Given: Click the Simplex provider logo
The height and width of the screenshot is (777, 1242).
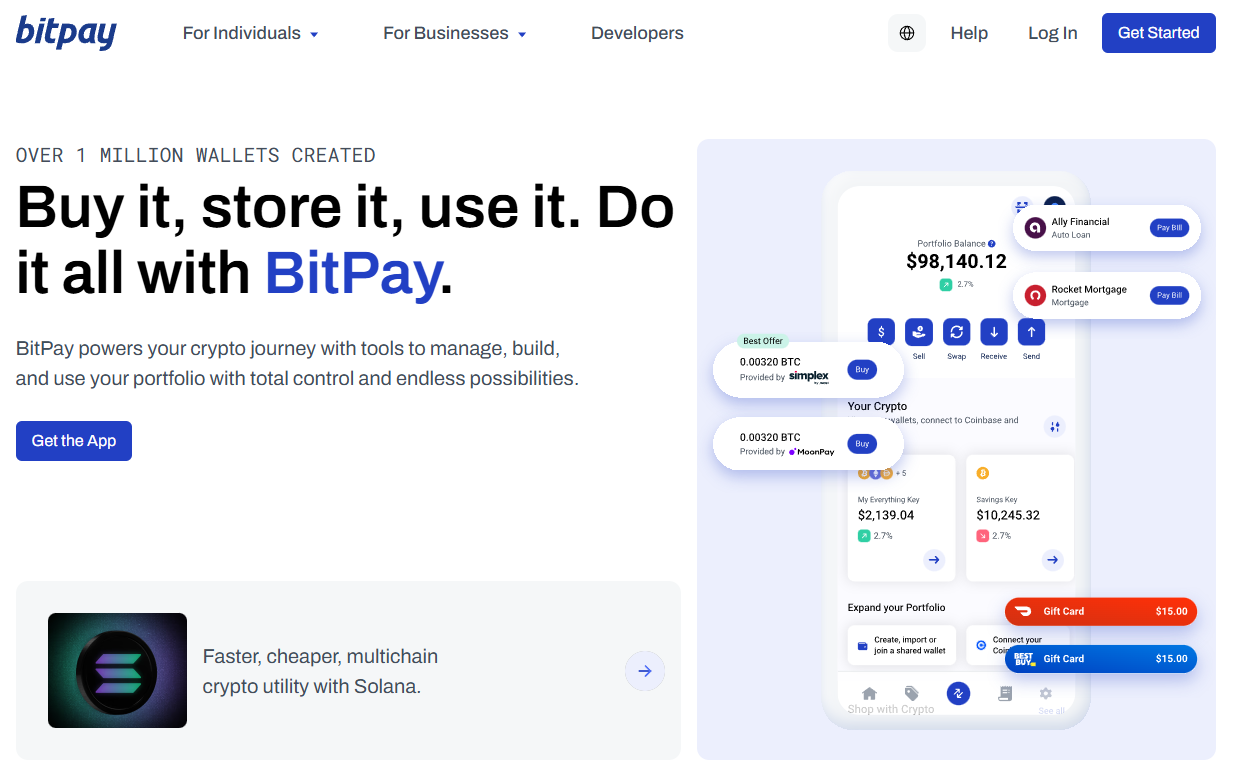Looking at the screenshot, I should tap(809, 377).
